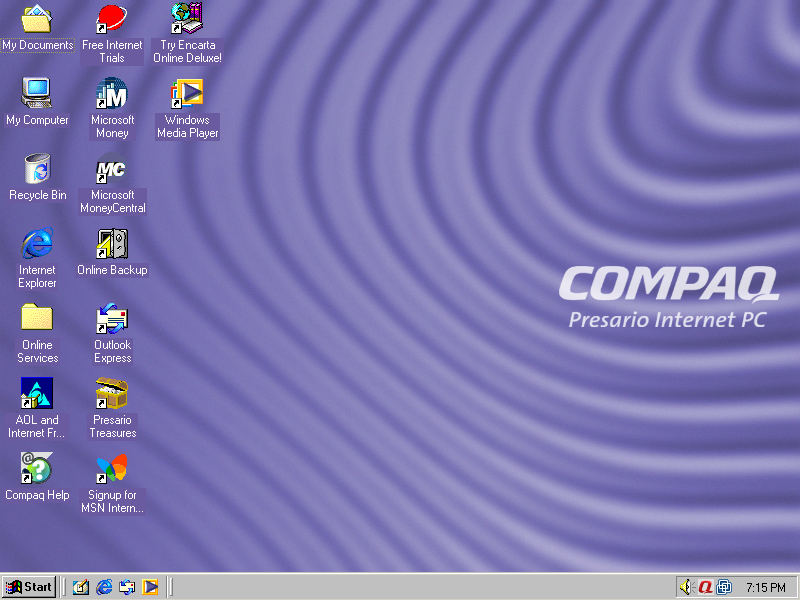
Task: Launch Windows Media Player from Quick Launch
Action: [150, 587]
